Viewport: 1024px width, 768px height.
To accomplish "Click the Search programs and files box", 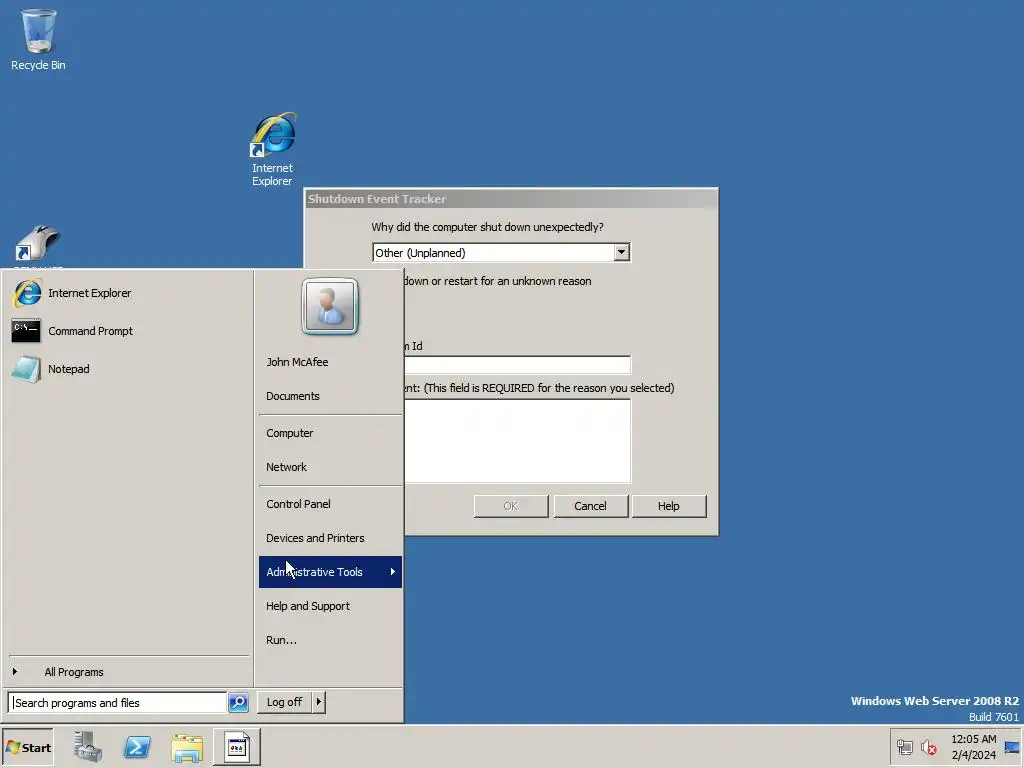I will (118, 703).
